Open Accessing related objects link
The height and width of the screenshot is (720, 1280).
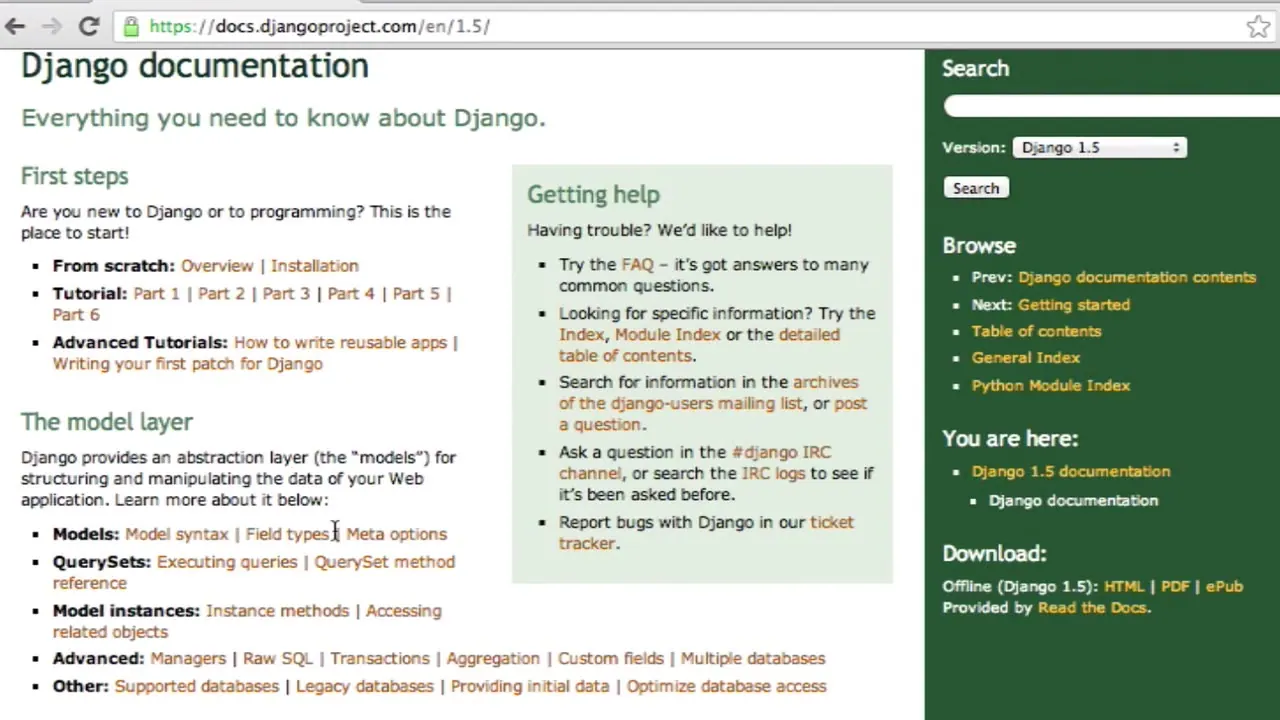403,611
